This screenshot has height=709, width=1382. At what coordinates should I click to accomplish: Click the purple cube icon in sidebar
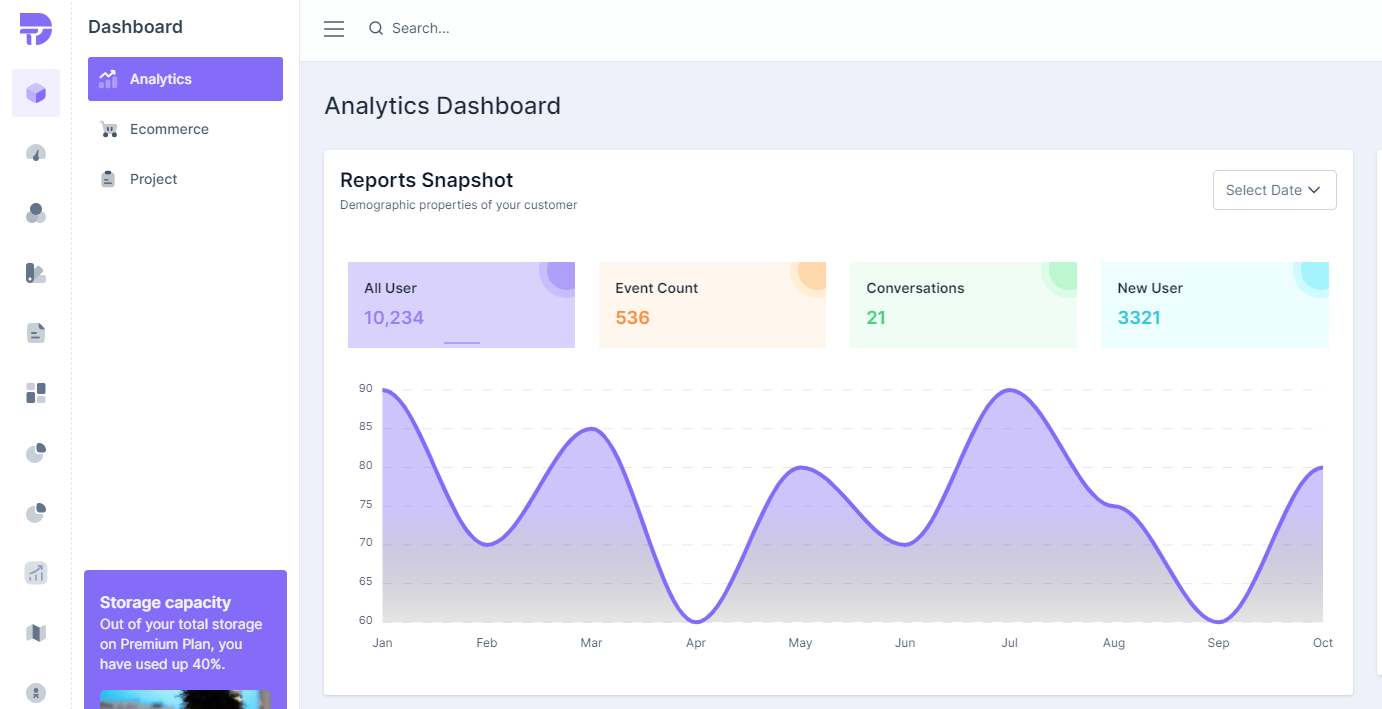36,93
